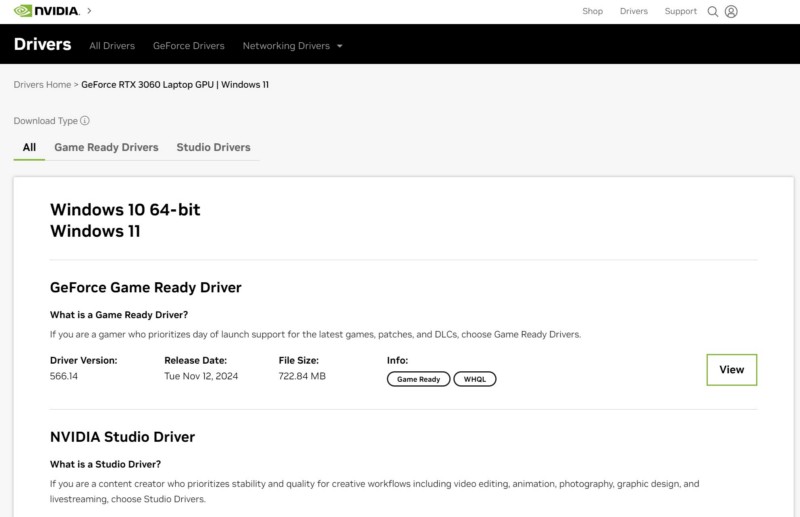Click View for Game Ready Driver
Image resolution: width=800 pixels, height=517 pixels.
tap(731, 370)
